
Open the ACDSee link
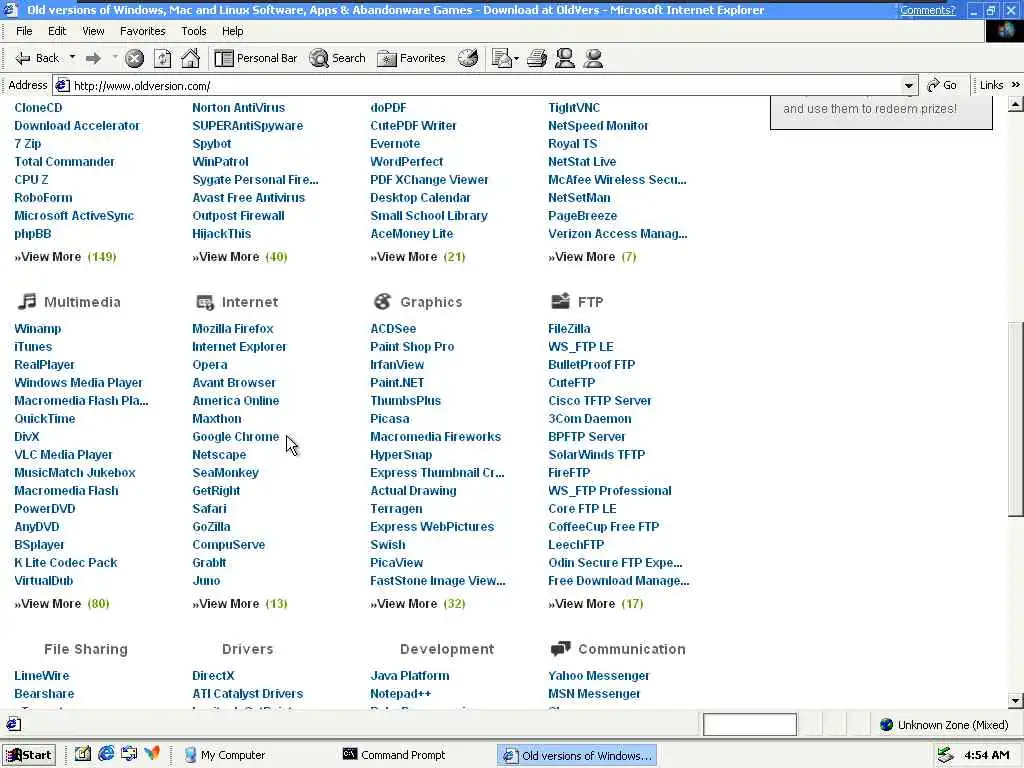[393, 328]
